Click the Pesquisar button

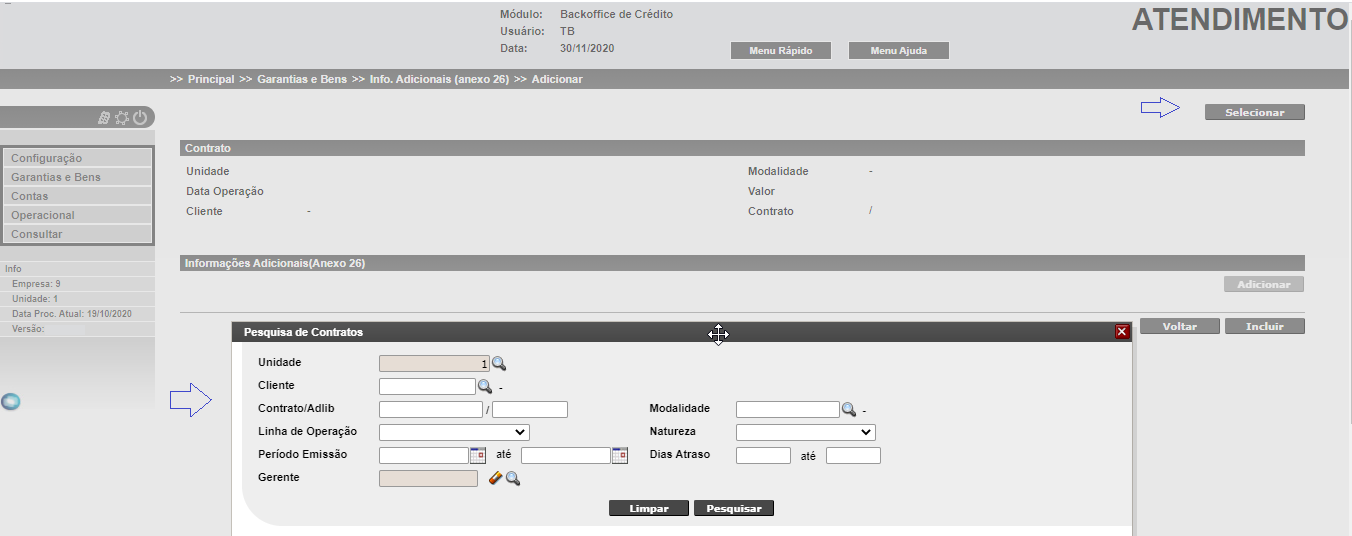click(734, 508)
